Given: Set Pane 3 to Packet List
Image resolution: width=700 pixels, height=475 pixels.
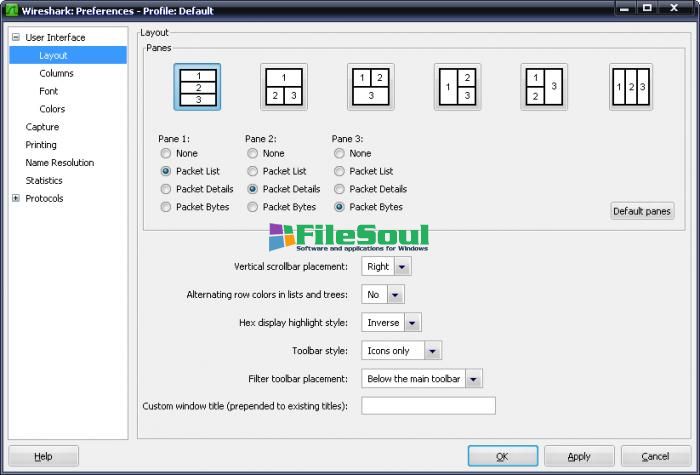Looking at the screenshot, I should click(340, 171).
